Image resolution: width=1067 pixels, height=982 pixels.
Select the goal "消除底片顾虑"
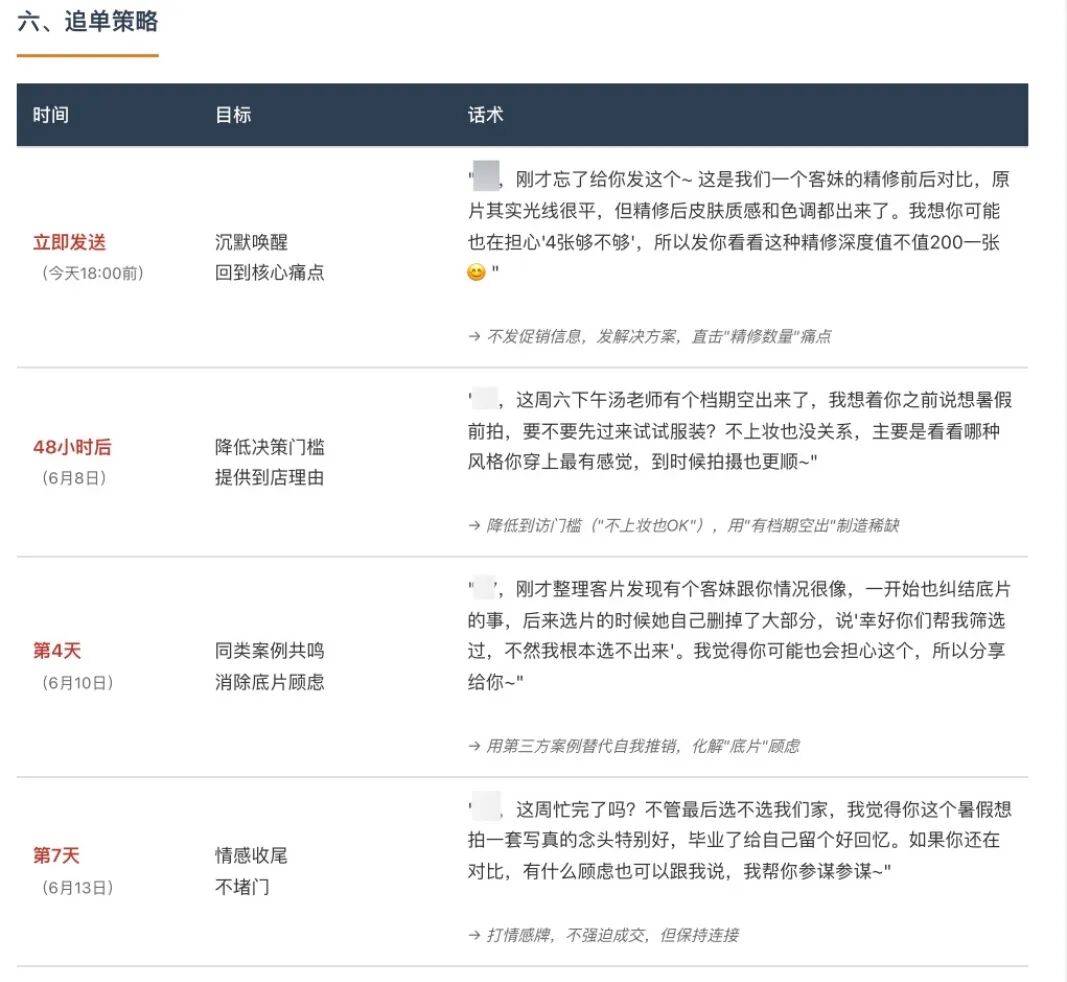tap(269, 682)
